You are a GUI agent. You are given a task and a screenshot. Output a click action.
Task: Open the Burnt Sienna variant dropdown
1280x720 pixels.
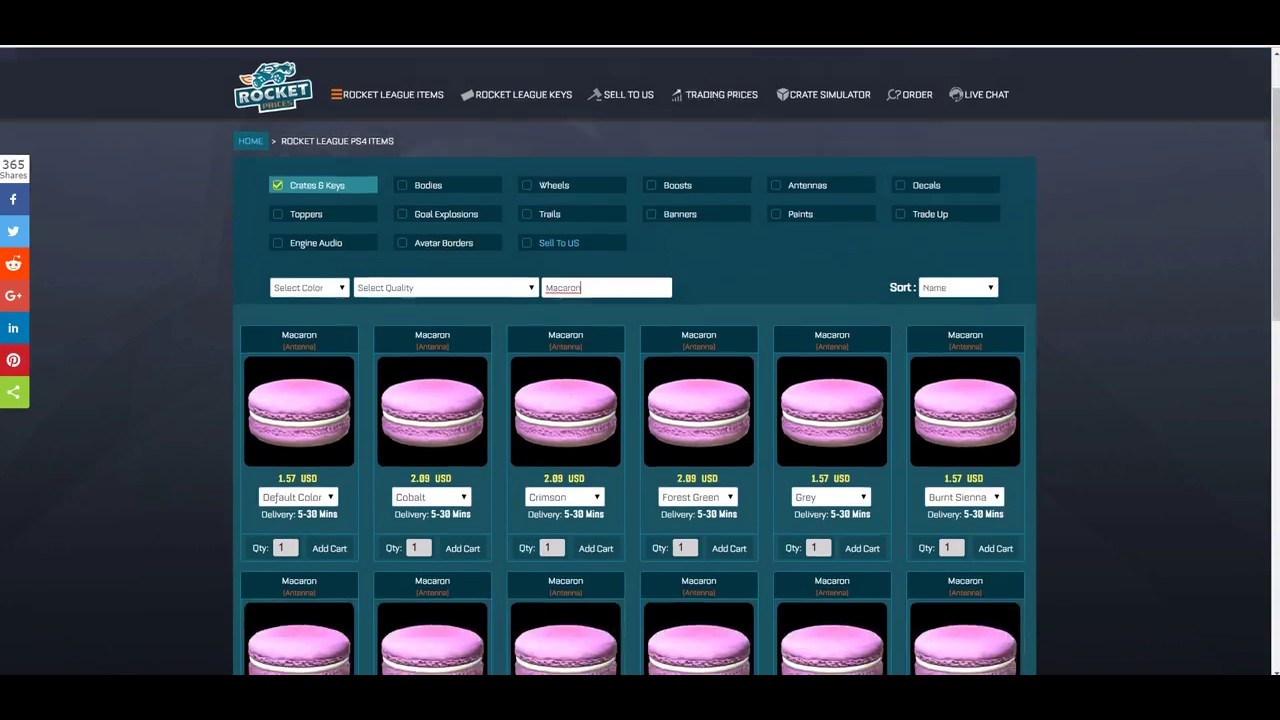[964, 497]
